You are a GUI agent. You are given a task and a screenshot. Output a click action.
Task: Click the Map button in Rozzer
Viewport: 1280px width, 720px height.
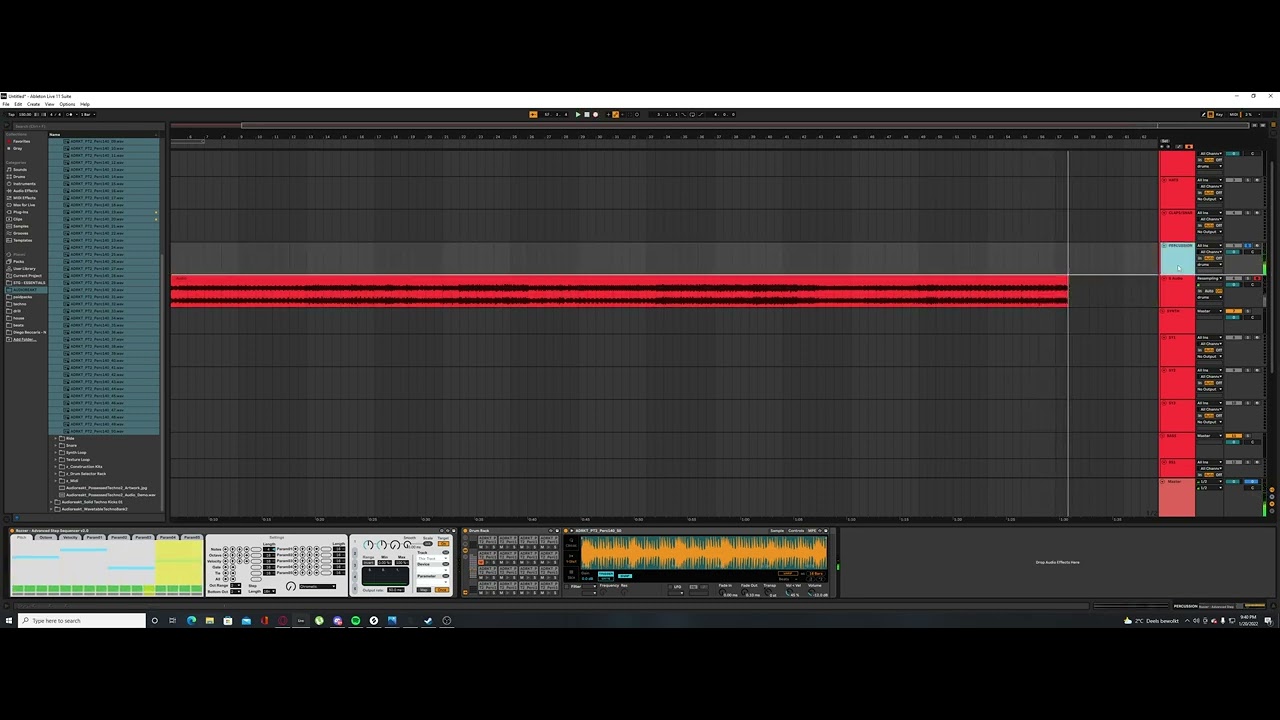[x=424, y=590]
